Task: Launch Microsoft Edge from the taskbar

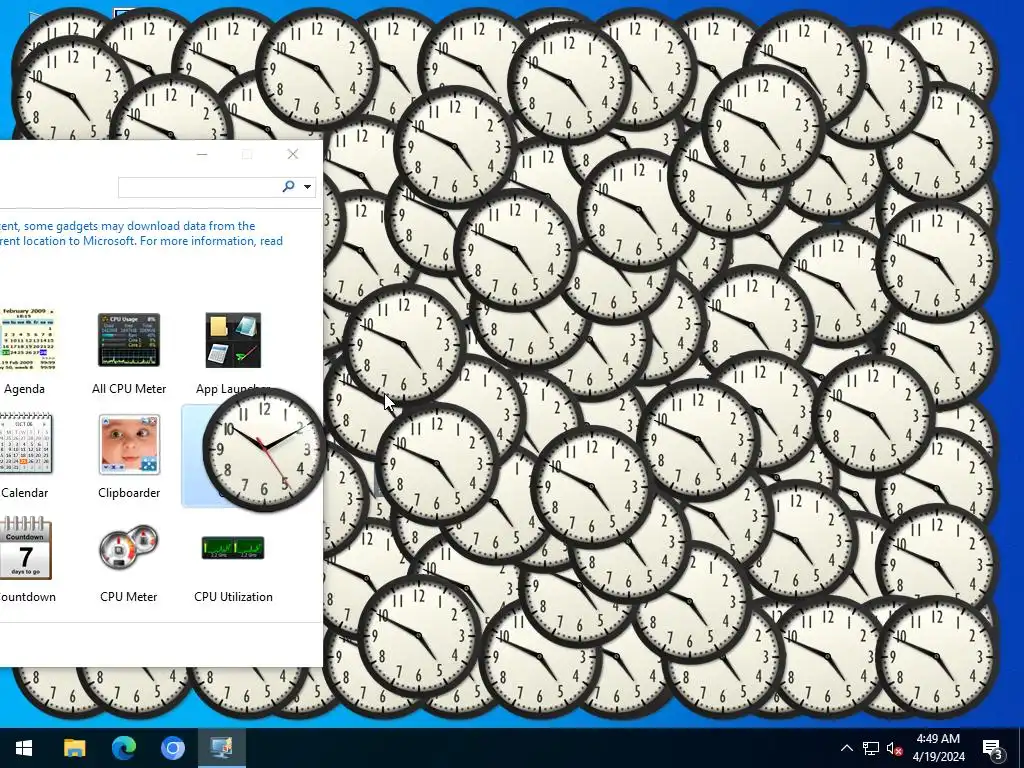Action: click(x=123, y=748)
